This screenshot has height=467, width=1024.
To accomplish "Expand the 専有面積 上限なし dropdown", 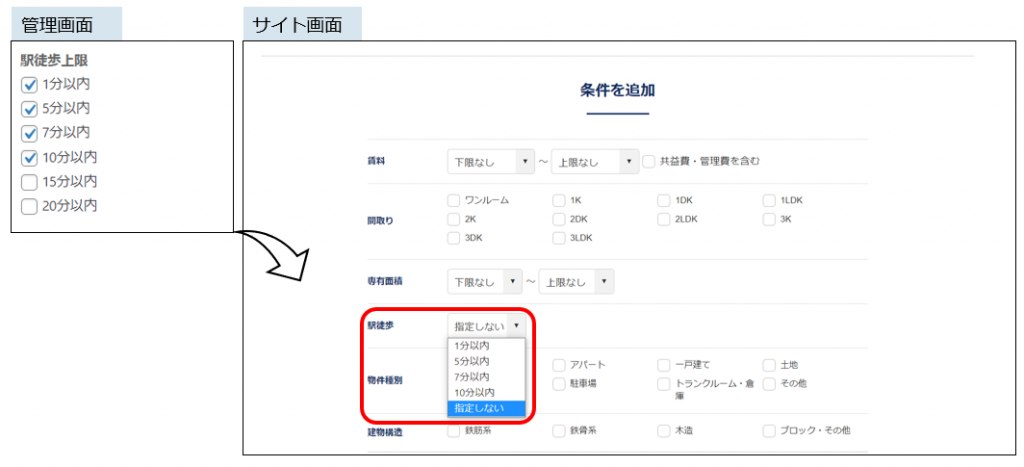I will point(577,282).
